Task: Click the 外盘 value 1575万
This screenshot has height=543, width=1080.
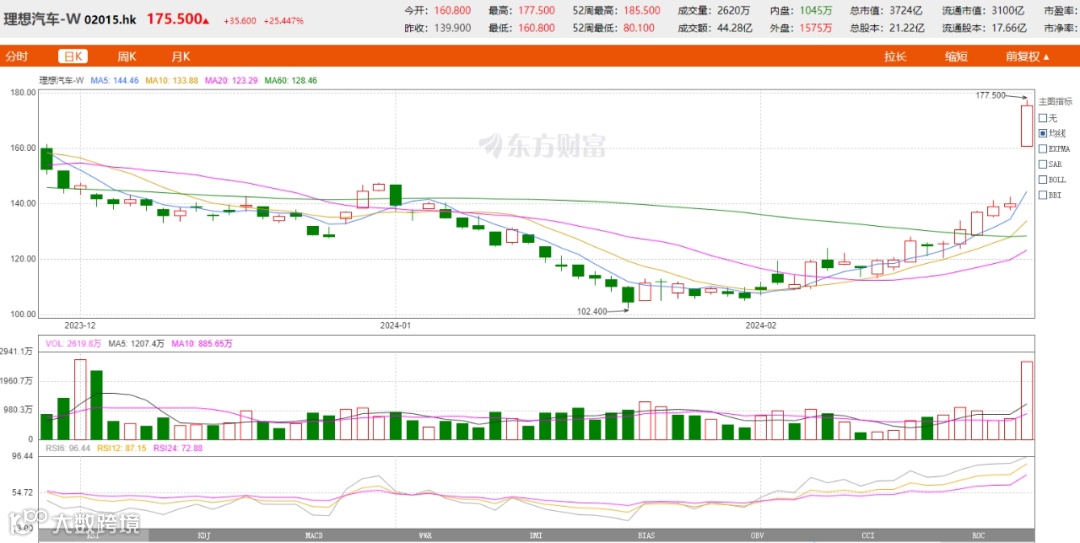Action: coord(816,28)
